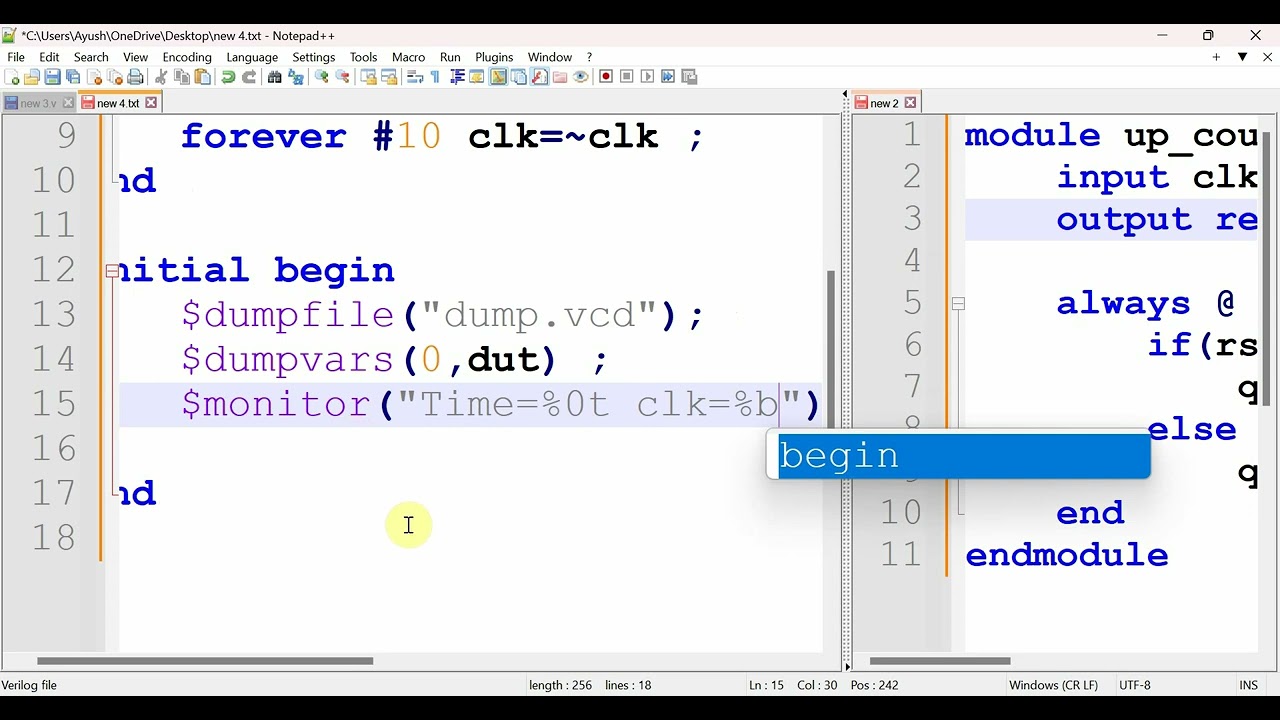Open the Replace dialog toolbar icon
Viewport: 1280px width, 720px height.
pyautogui.click(x=295, y=77)
